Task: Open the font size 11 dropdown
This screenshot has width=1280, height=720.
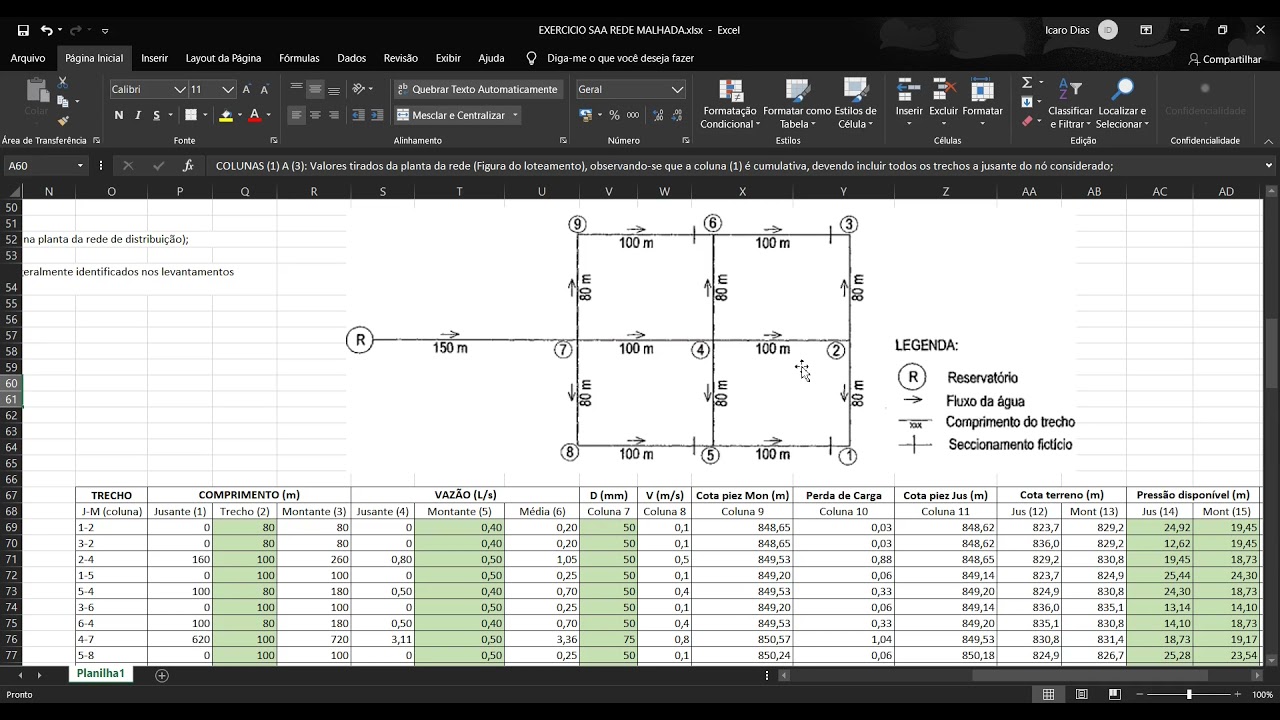Action: [228, 89]
